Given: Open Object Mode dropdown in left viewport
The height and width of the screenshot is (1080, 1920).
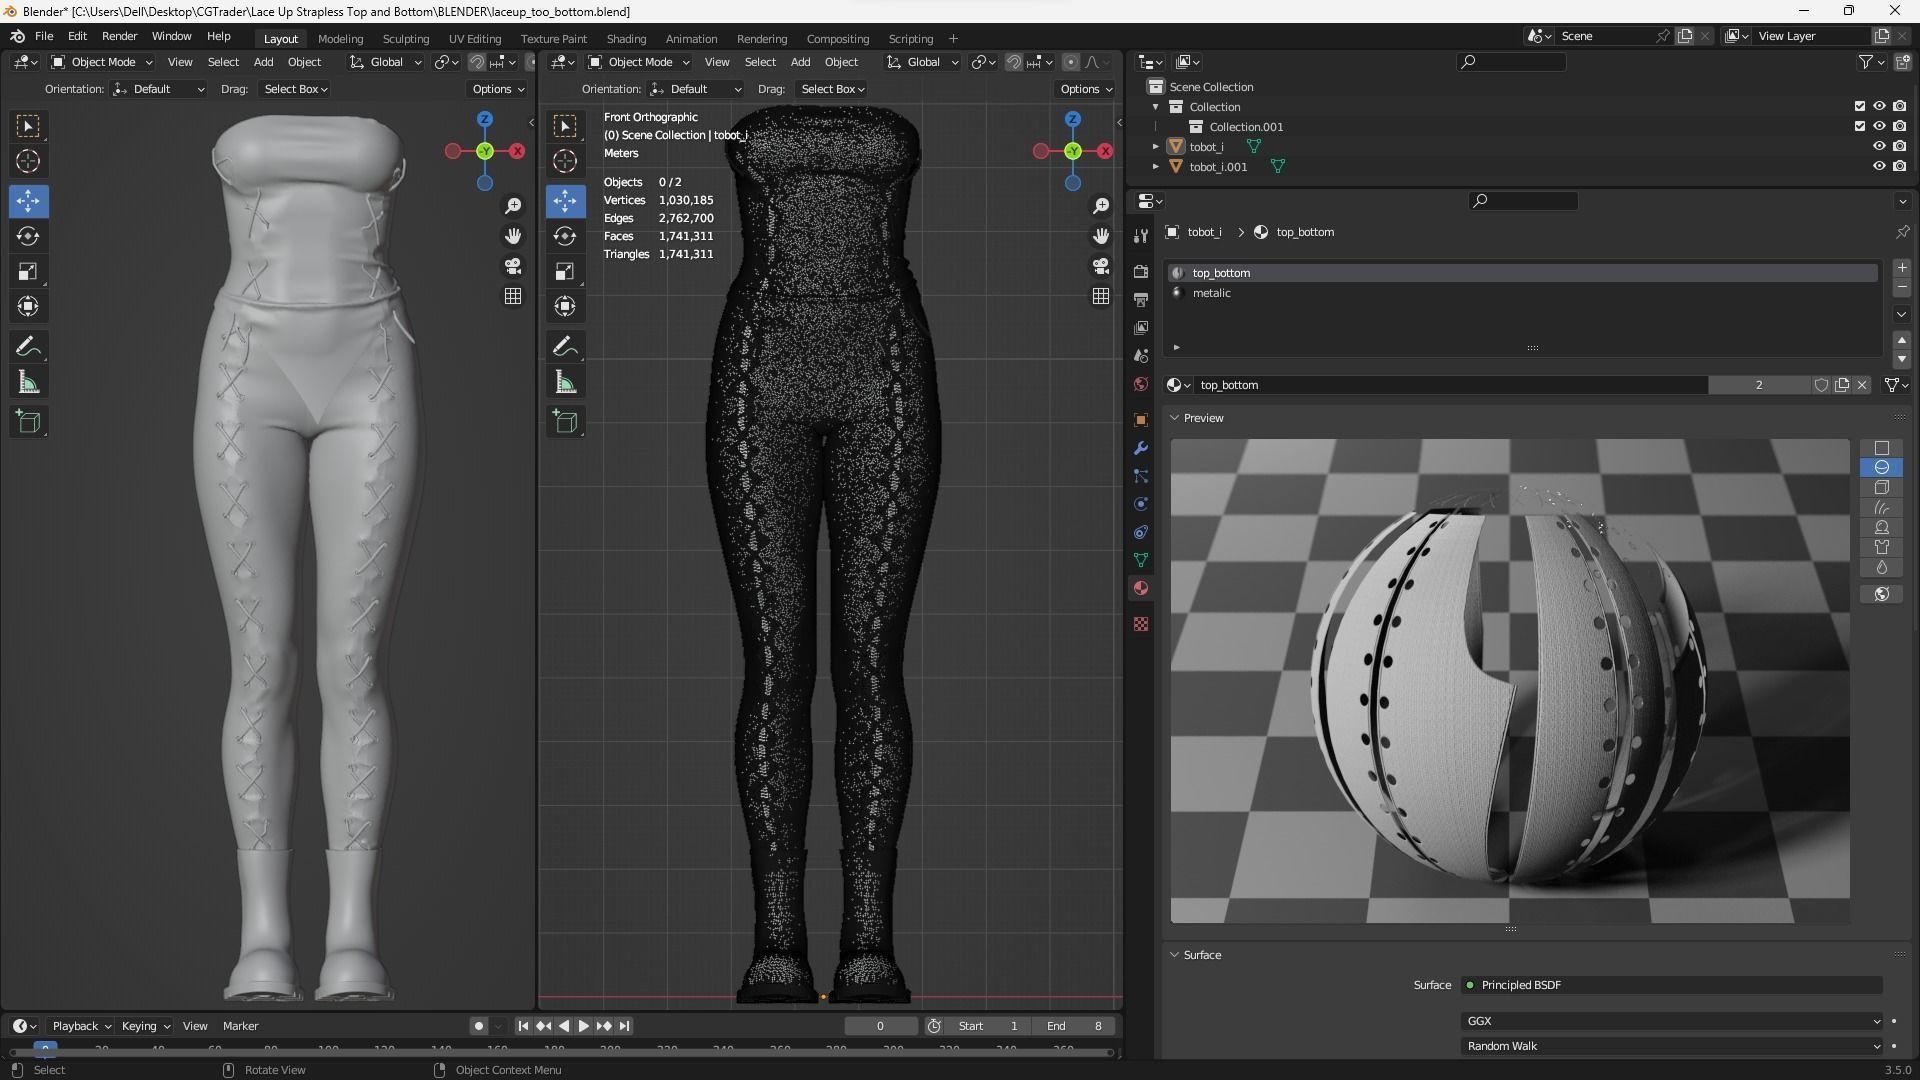Looking at the screenshot, I should (x=102, y=62).
